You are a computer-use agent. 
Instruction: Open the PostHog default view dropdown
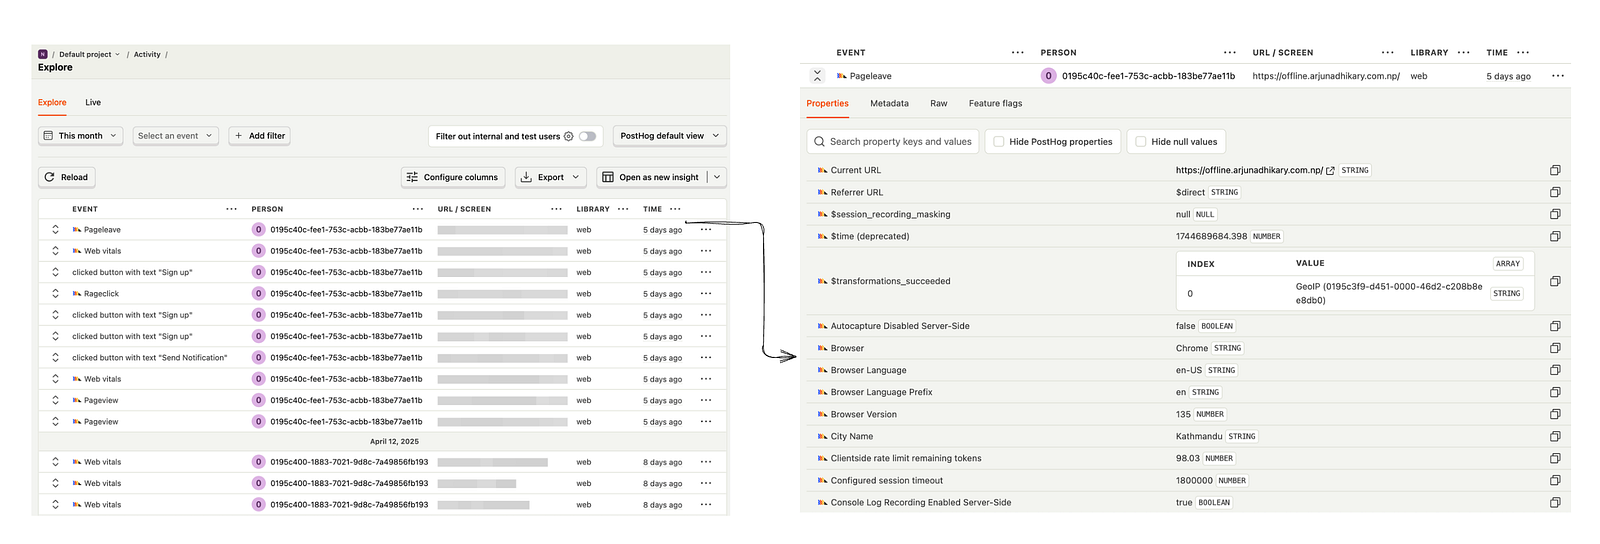[x=670, y=136]
